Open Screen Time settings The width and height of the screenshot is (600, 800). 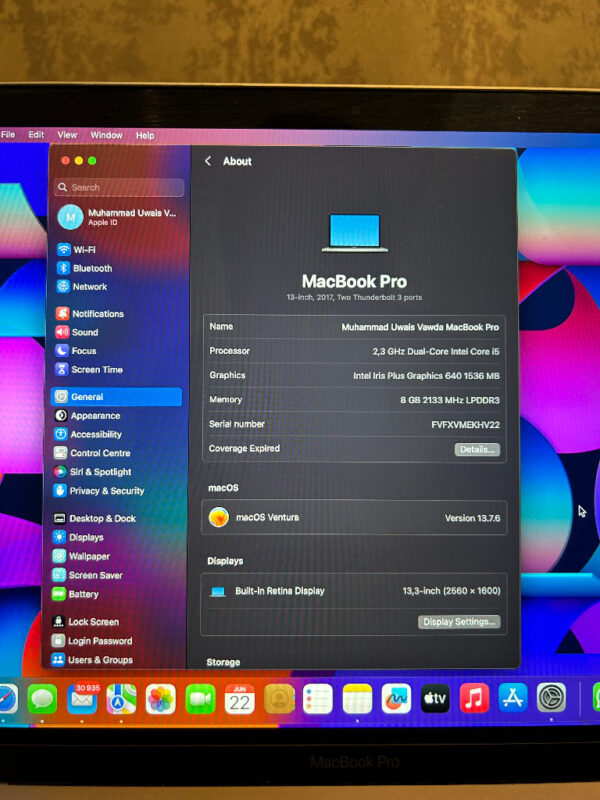[x=89, y=369]
